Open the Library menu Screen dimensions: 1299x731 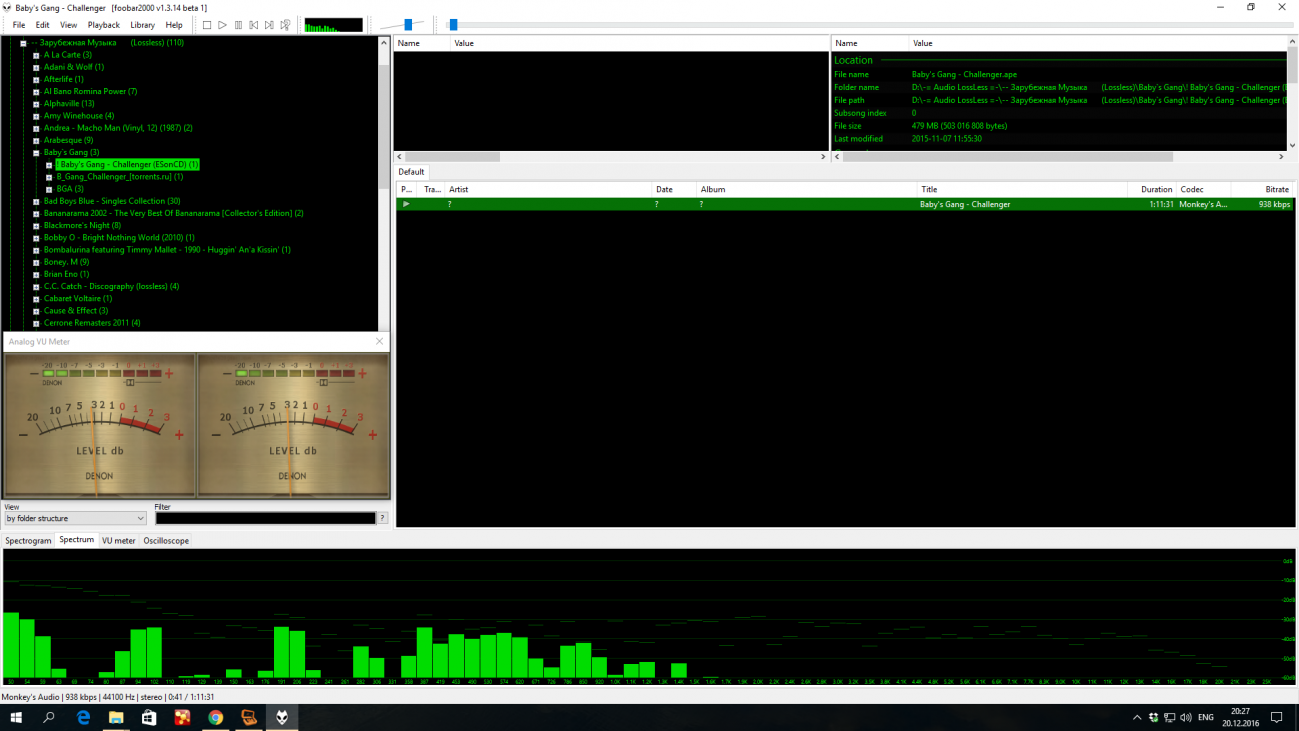pos(142,25)
